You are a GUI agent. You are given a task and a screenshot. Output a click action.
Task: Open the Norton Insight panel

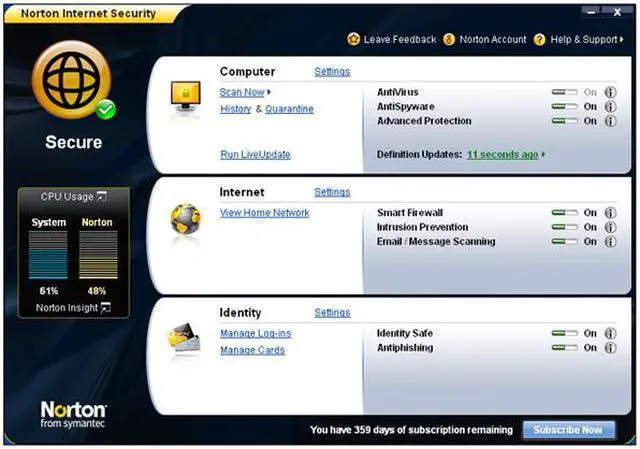106,308
